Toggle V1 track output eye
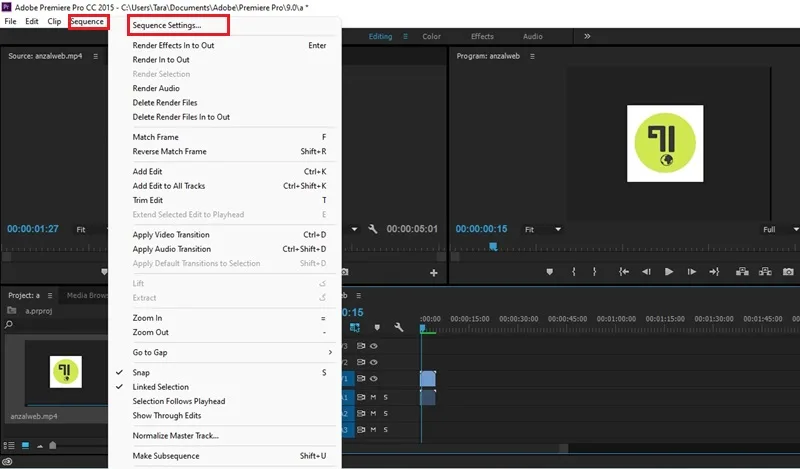This screenshot has width=800, height=469. [374, 379]
